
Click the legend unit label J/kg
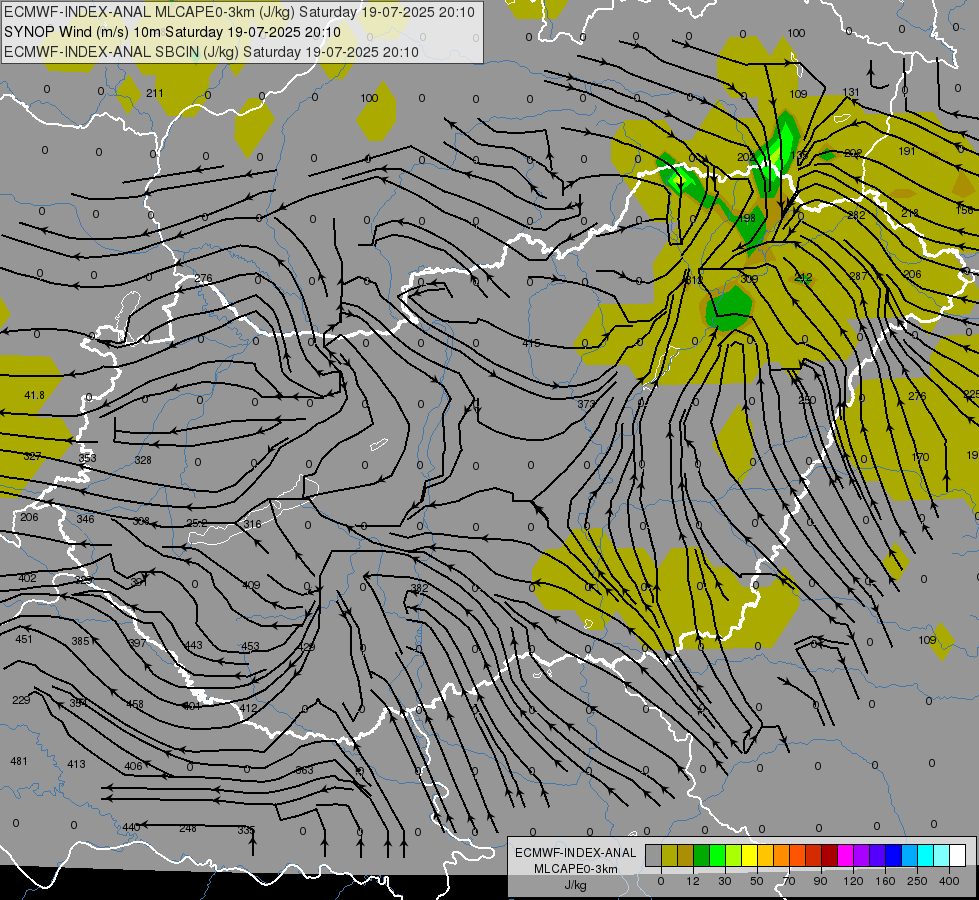coord(576,885)
